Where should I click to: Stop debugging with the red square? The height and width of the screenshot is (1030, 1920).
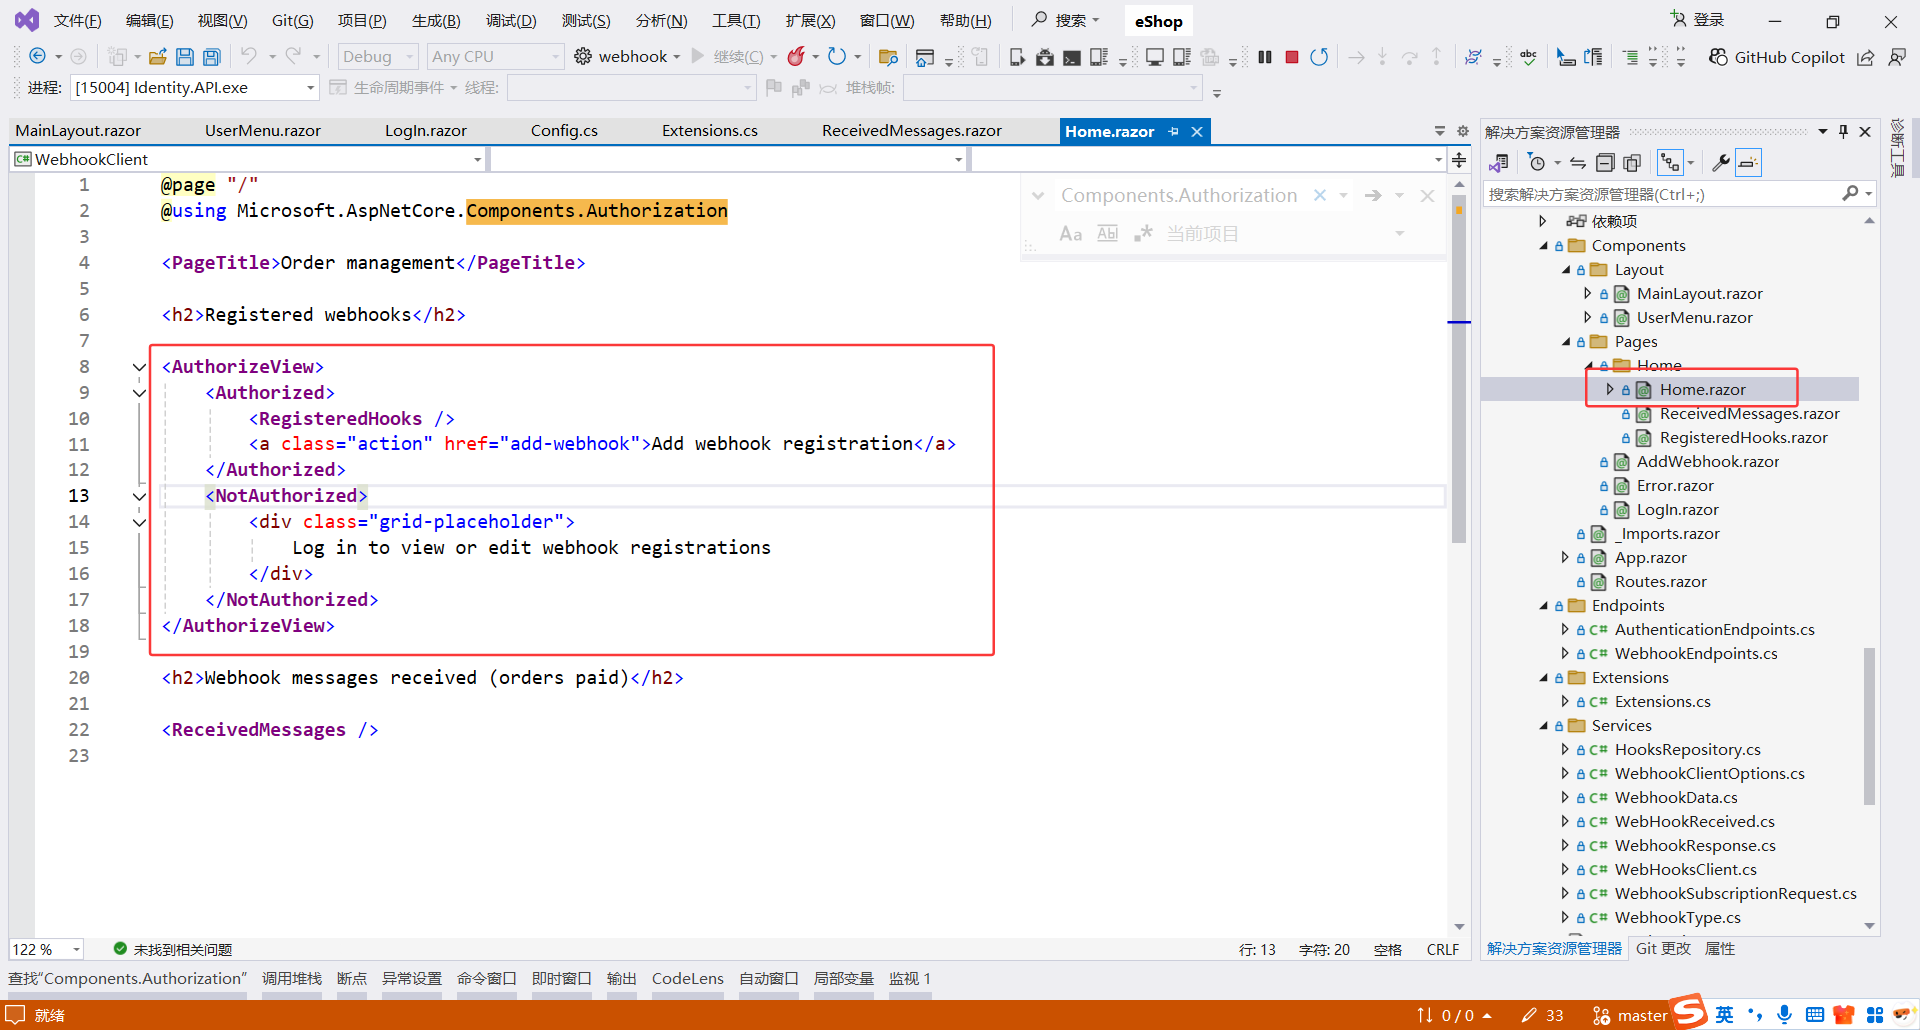click(x=1292, y=57)
